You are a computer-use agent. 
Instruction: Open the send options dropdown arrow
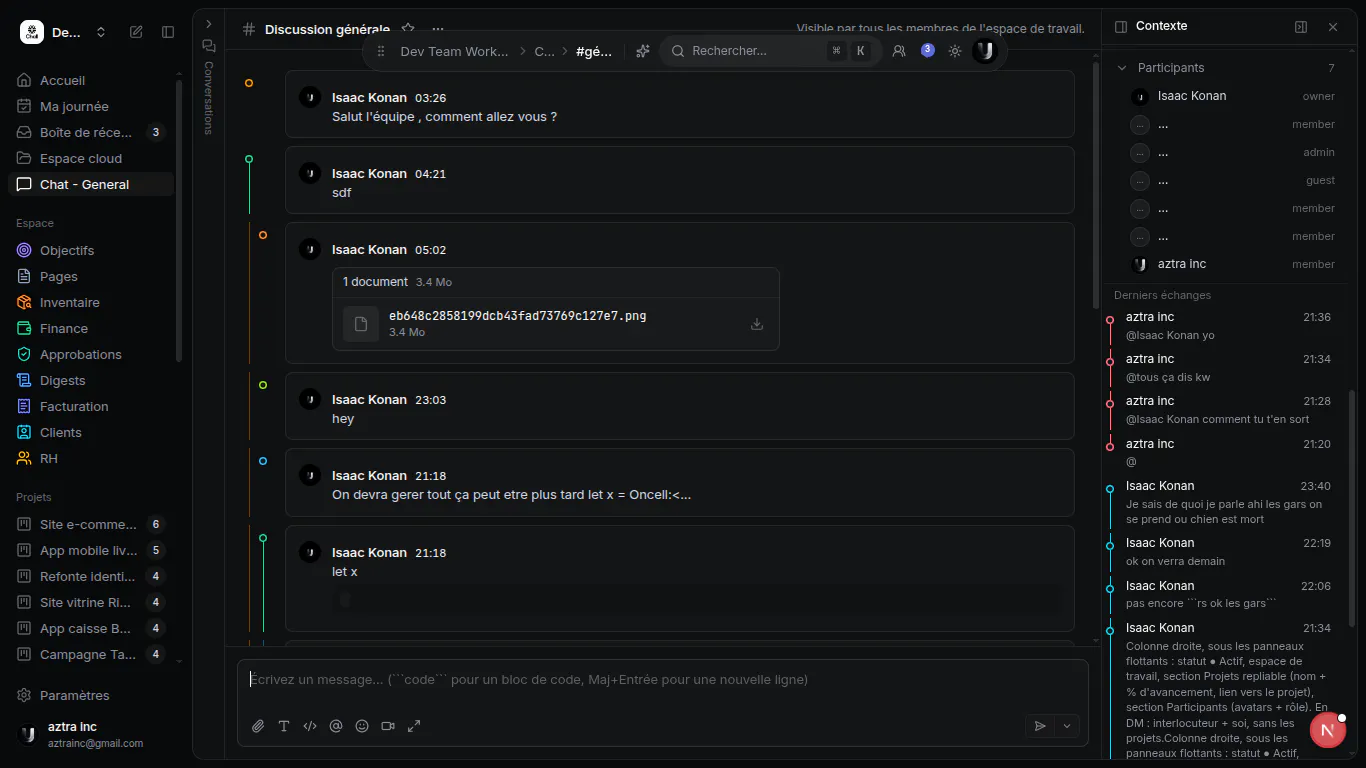[x=1067, y=726]
